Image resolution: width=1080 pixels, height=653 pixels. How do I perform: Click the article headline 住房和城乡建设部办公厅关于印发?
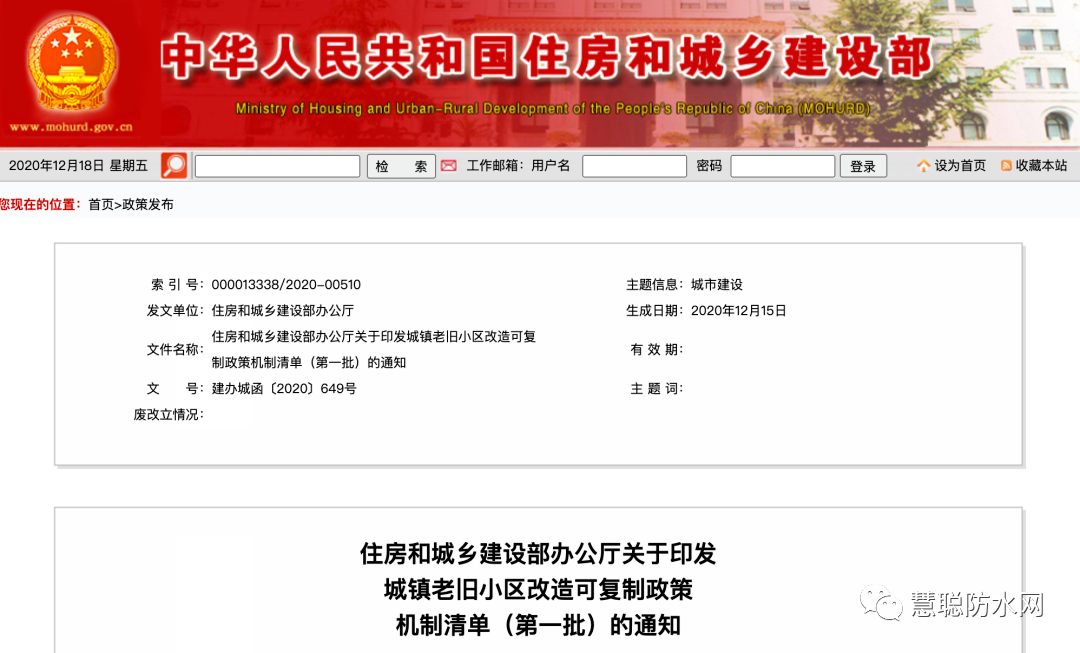pyautogui.click(x=538, y=553)
